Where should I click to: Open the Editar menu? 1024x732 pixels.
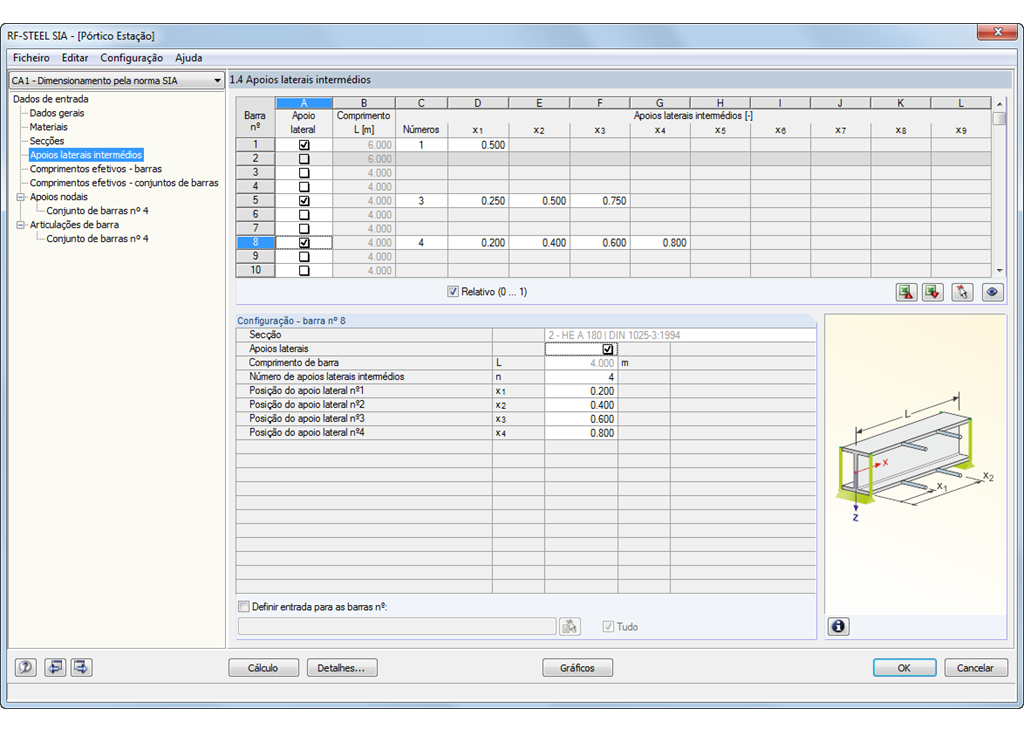pos(75,57)
